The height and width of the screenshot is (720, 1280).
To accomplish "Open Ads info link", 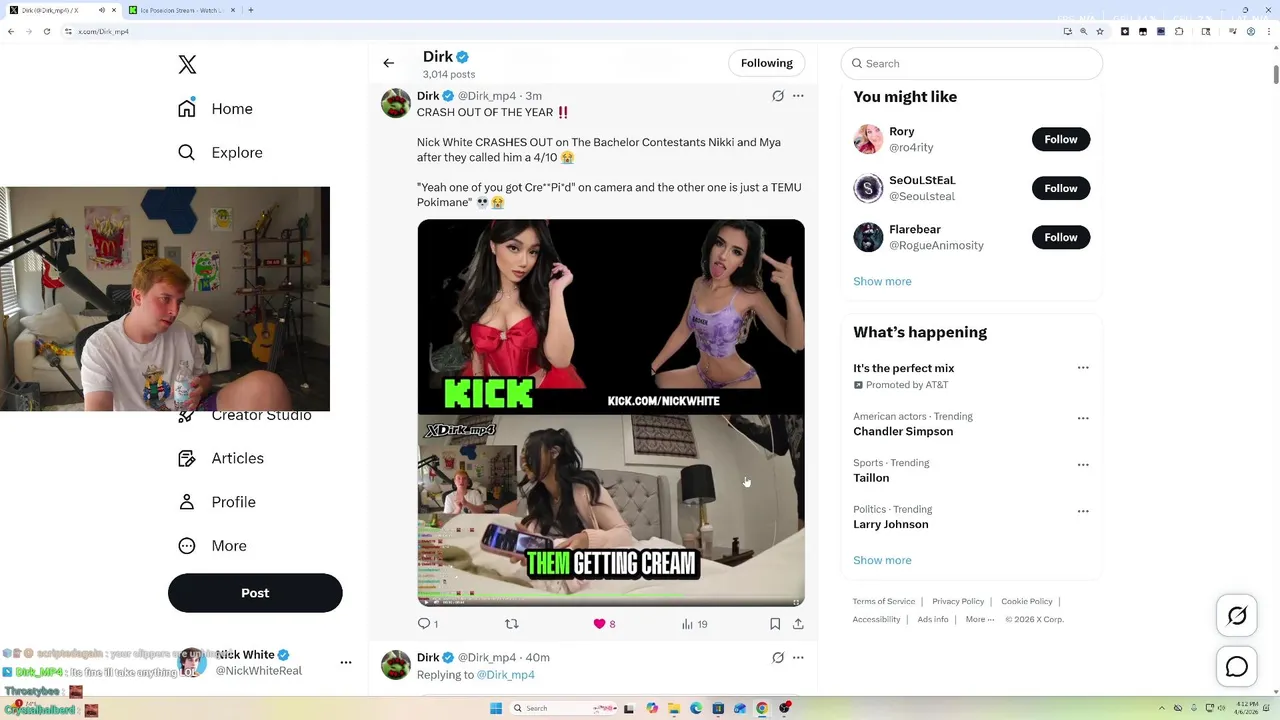I will tap(933, 620).
